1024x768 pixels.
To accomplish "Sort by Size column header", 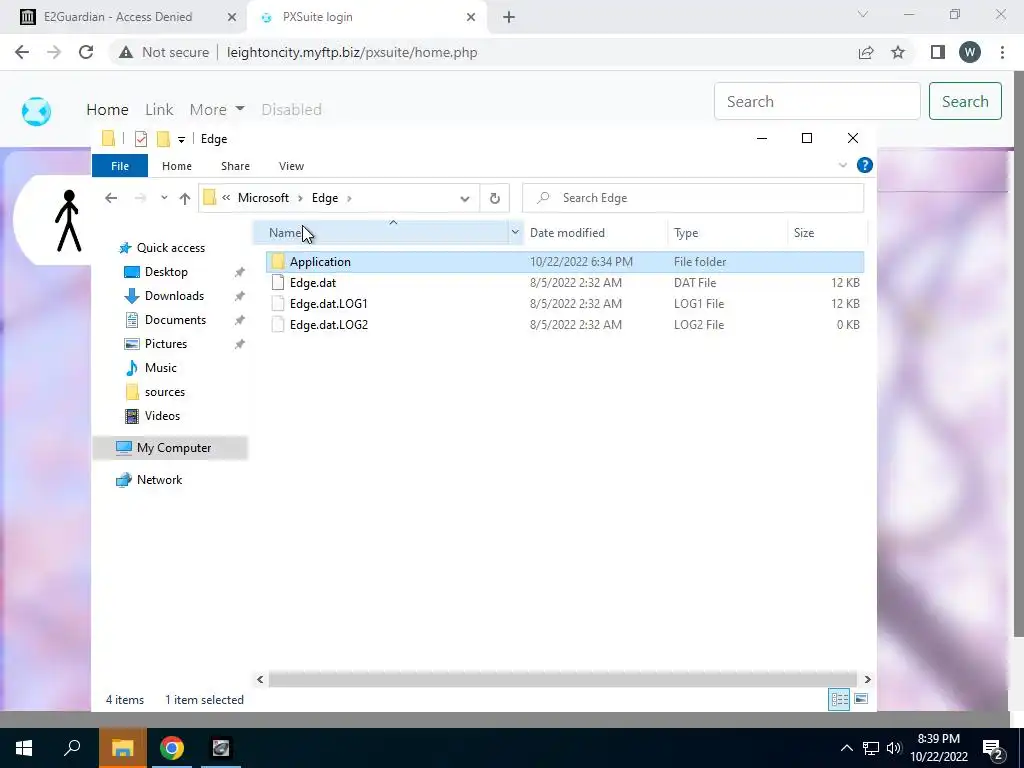I will (804, 232).
